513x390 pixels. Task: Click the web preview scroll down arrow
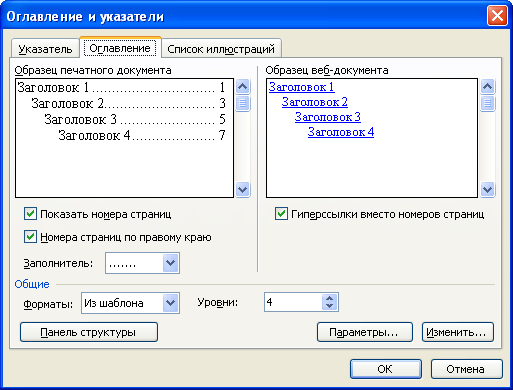pyautogui.click(x=487, y=190)
